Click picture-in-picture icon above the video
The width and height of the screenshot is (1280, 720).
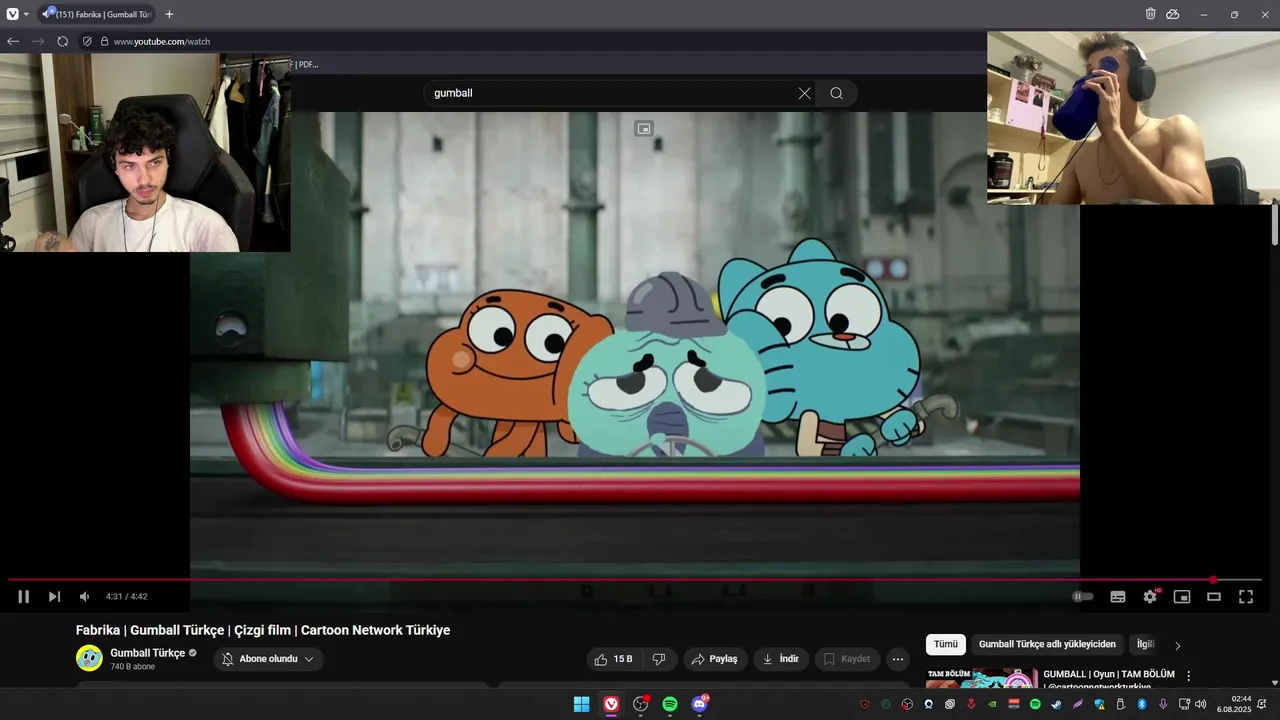tap(644, 129)
